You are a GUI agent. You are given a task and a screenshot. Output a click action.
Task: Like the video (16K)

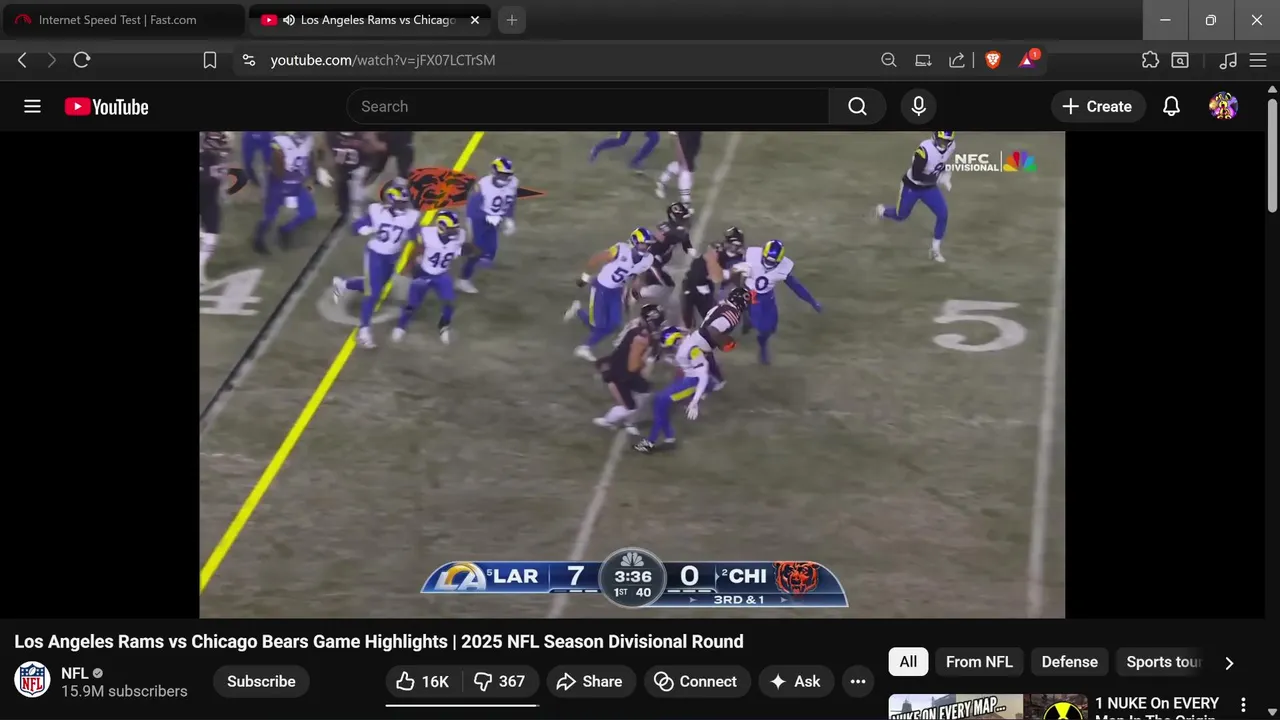(x=422, y=681)
